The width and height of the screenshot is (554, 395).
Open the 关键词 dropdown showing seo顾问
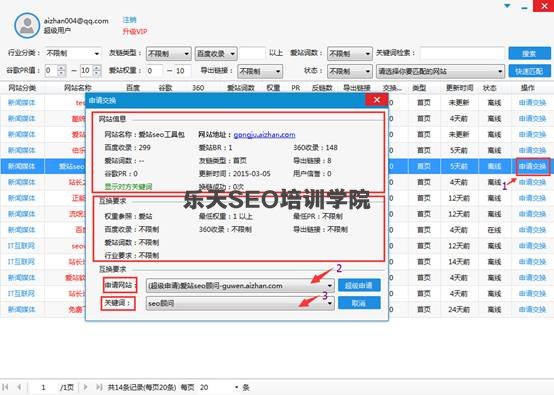tap(240, 303)
